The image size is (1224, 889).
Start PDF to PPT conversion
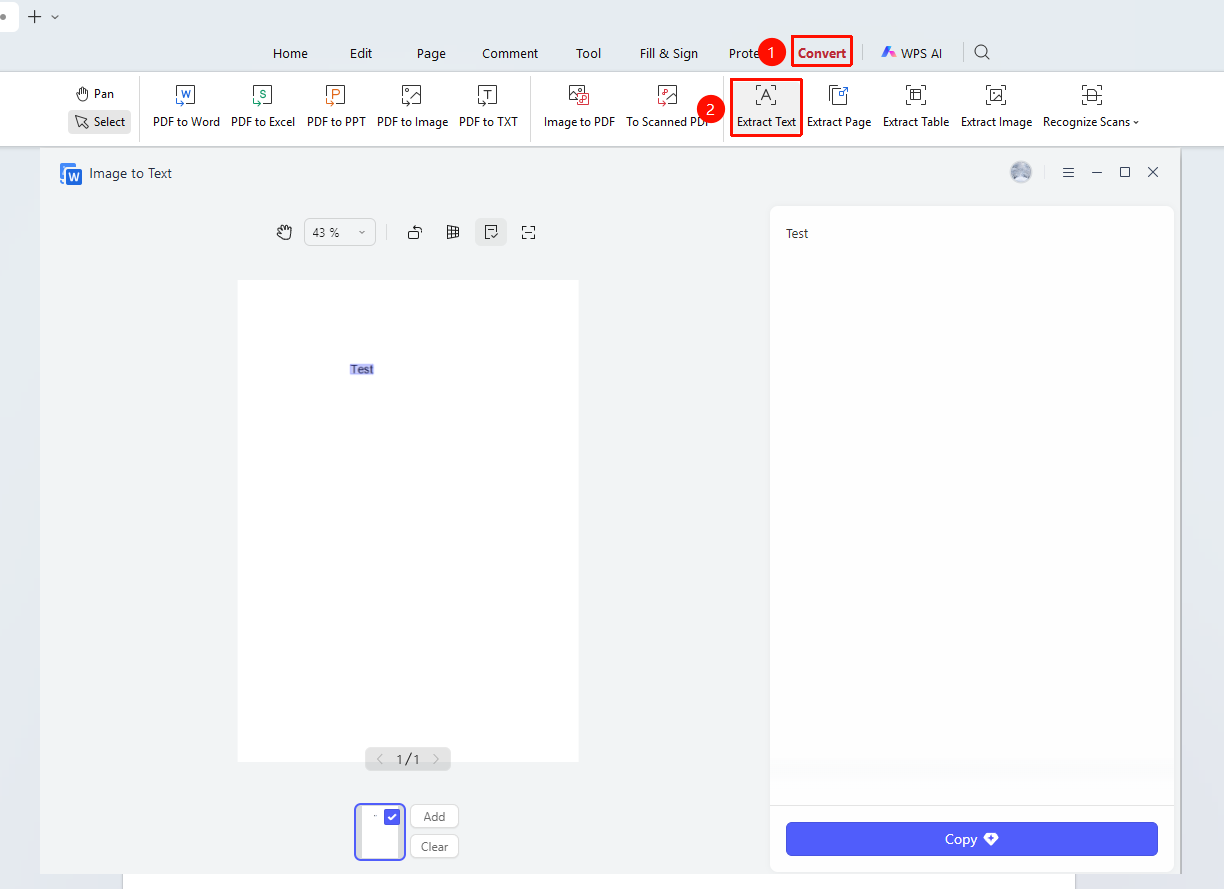[336, 107]
